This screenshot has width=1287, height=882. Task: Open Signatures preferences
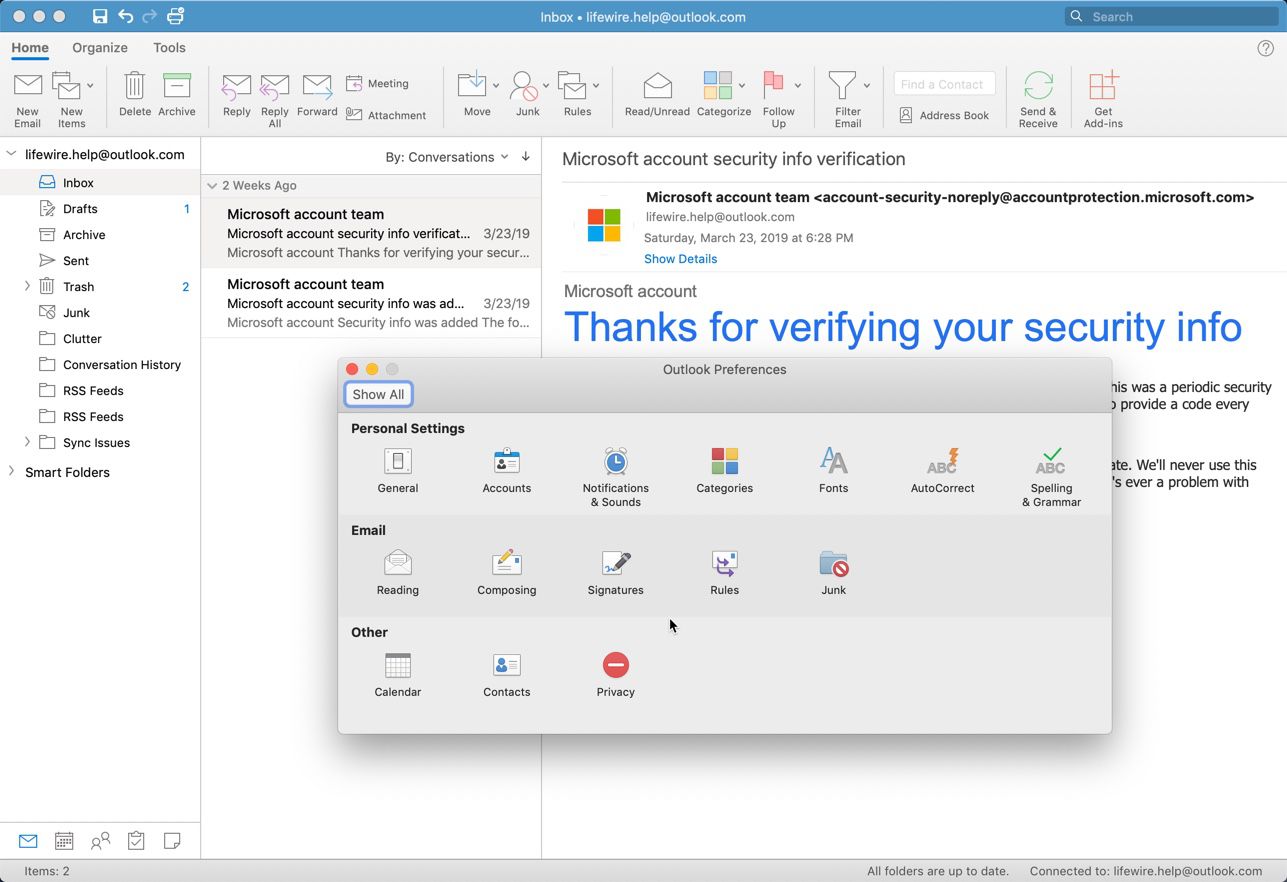pos(615,572)
